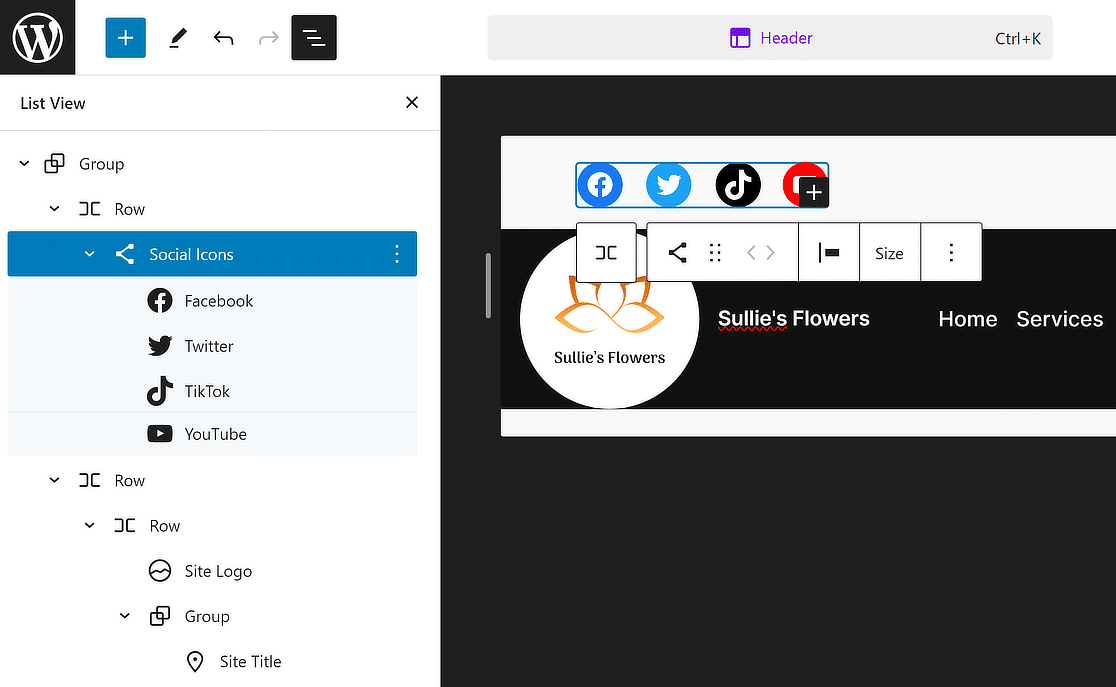Viewport: 1116px width, 687px height.
Task: Select Site Logo in List View
Action: click(x=218, y=571)
